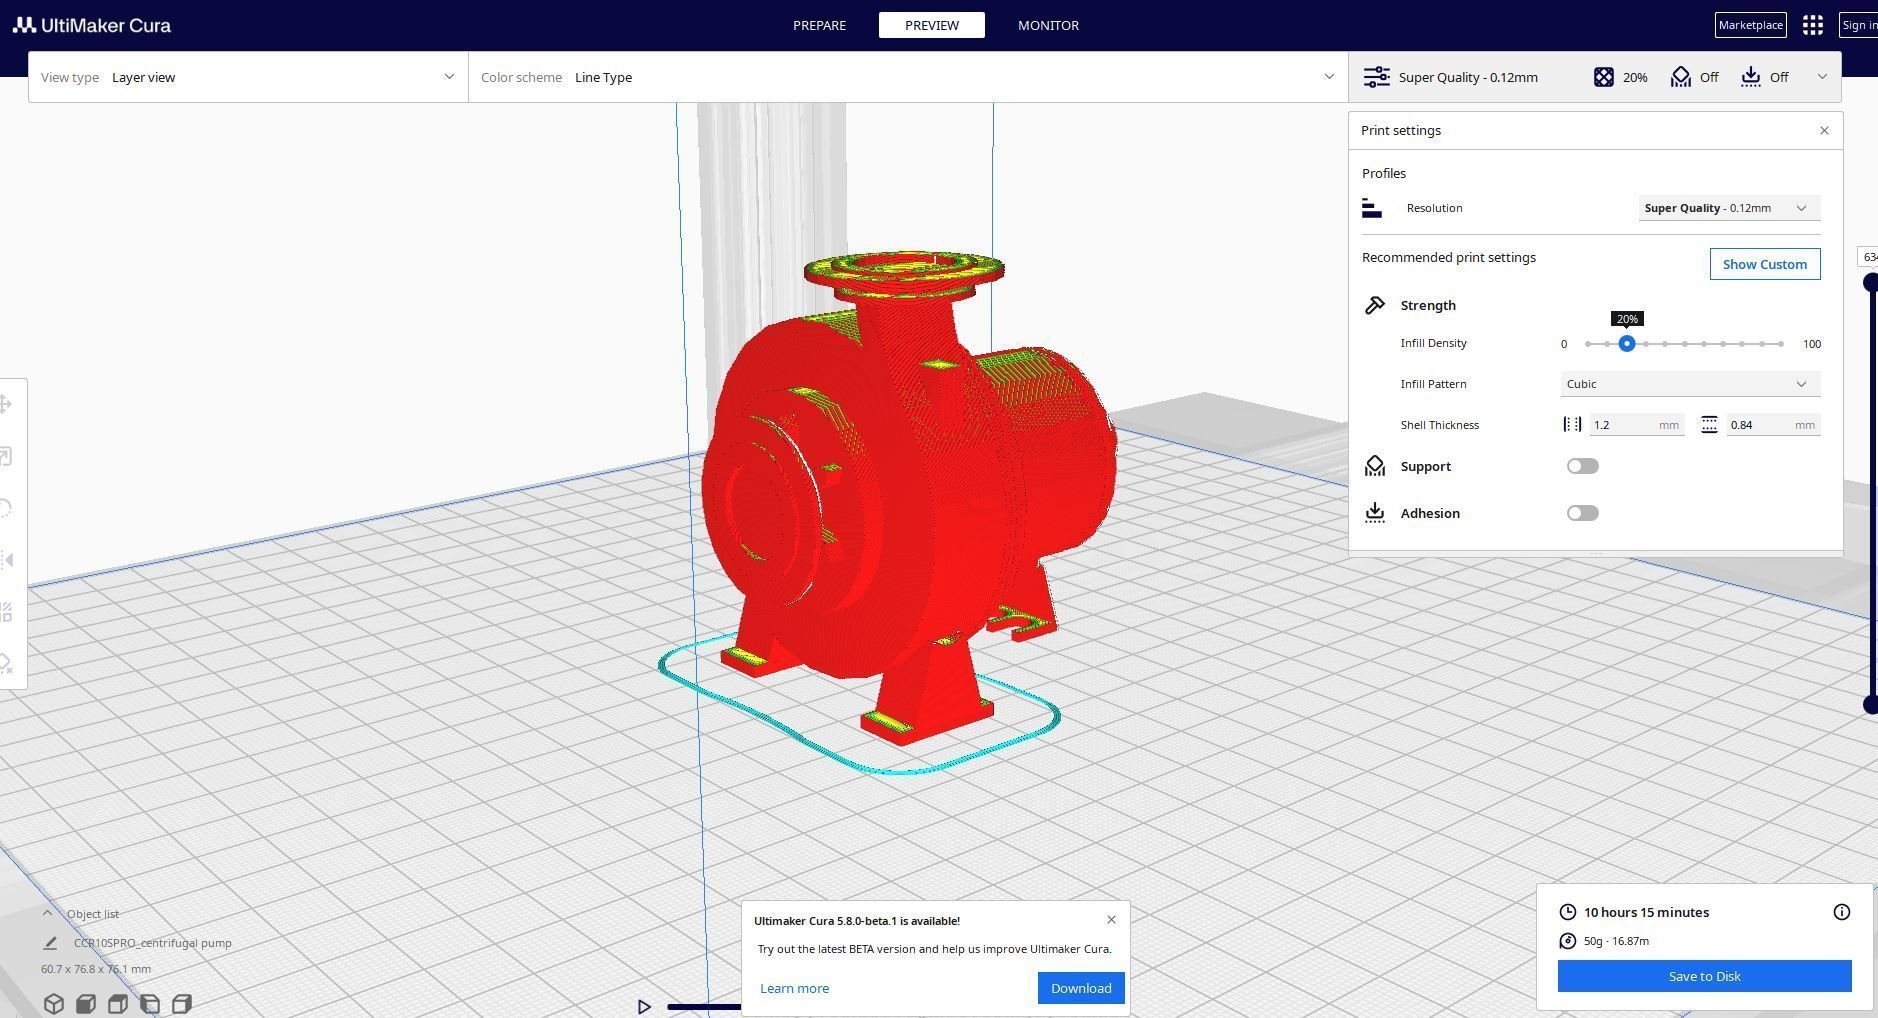The height and width of the screenshot is (1018, 1878).
Task: Click the clock icon beside print time
Action: (1567, 912)
